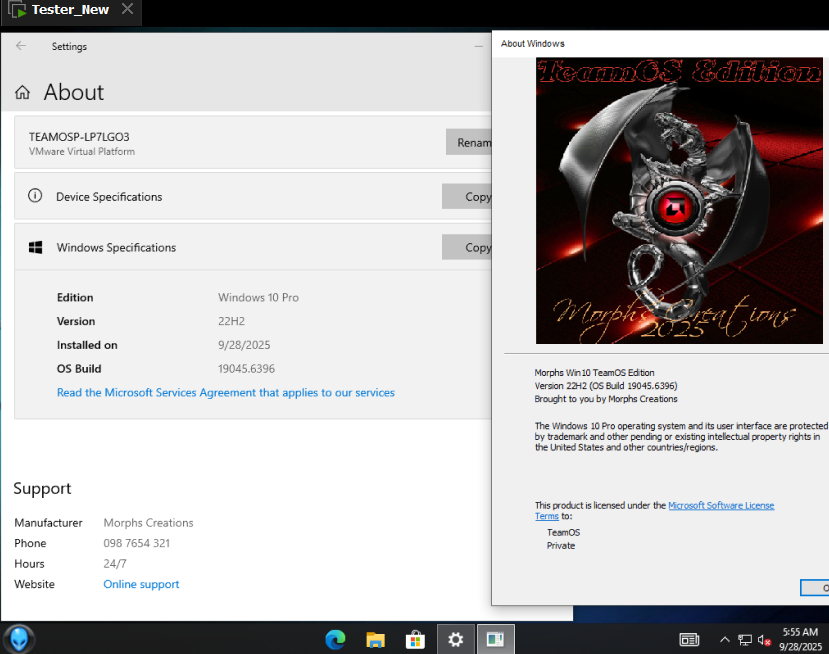Launch Microsoft Store from the taskbar
Image resolution: width=829 pixels, height=654 pixels.
tap(415, 639)
